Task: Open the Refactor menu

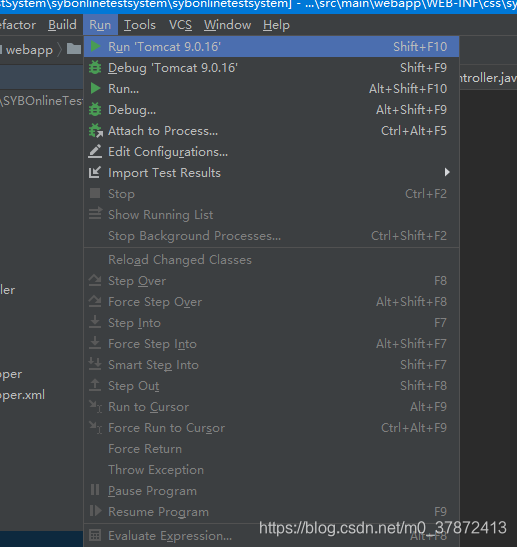Action: [x=17, y=25]
